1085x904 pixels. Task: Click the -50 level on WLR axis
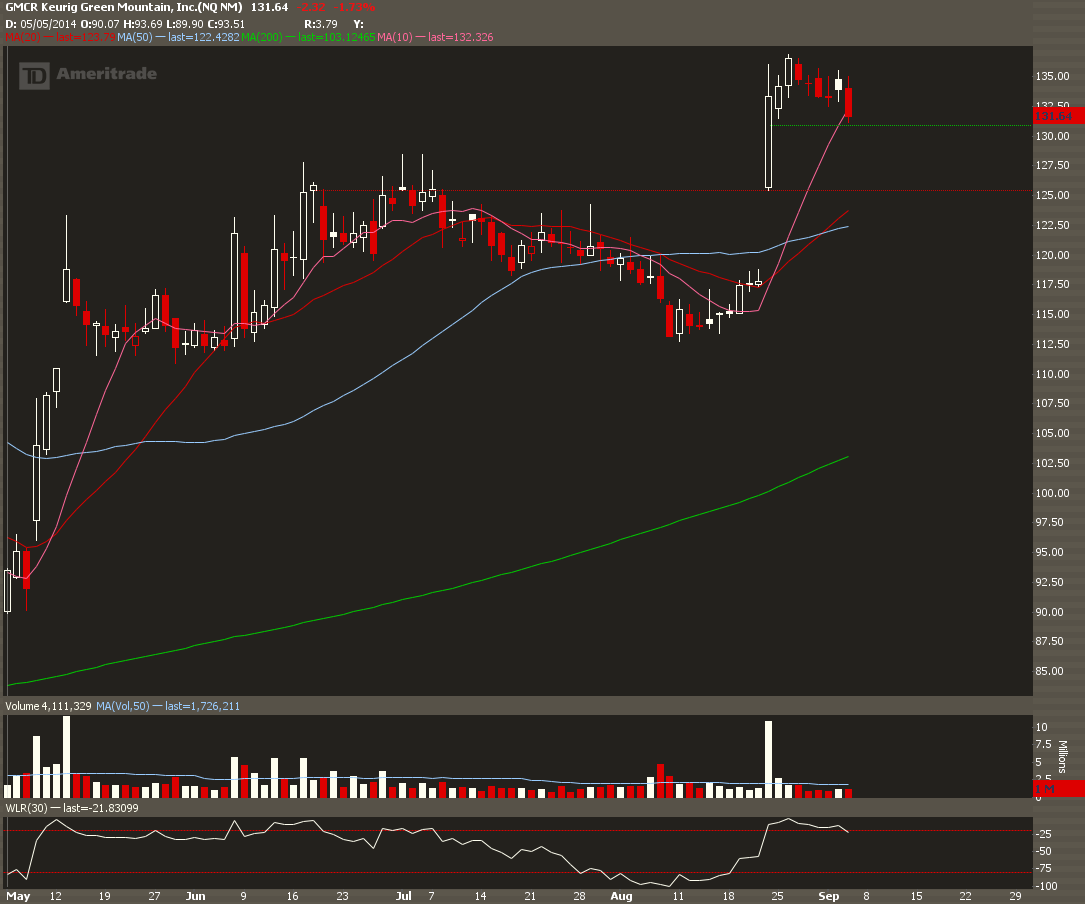pos(1043,851)
